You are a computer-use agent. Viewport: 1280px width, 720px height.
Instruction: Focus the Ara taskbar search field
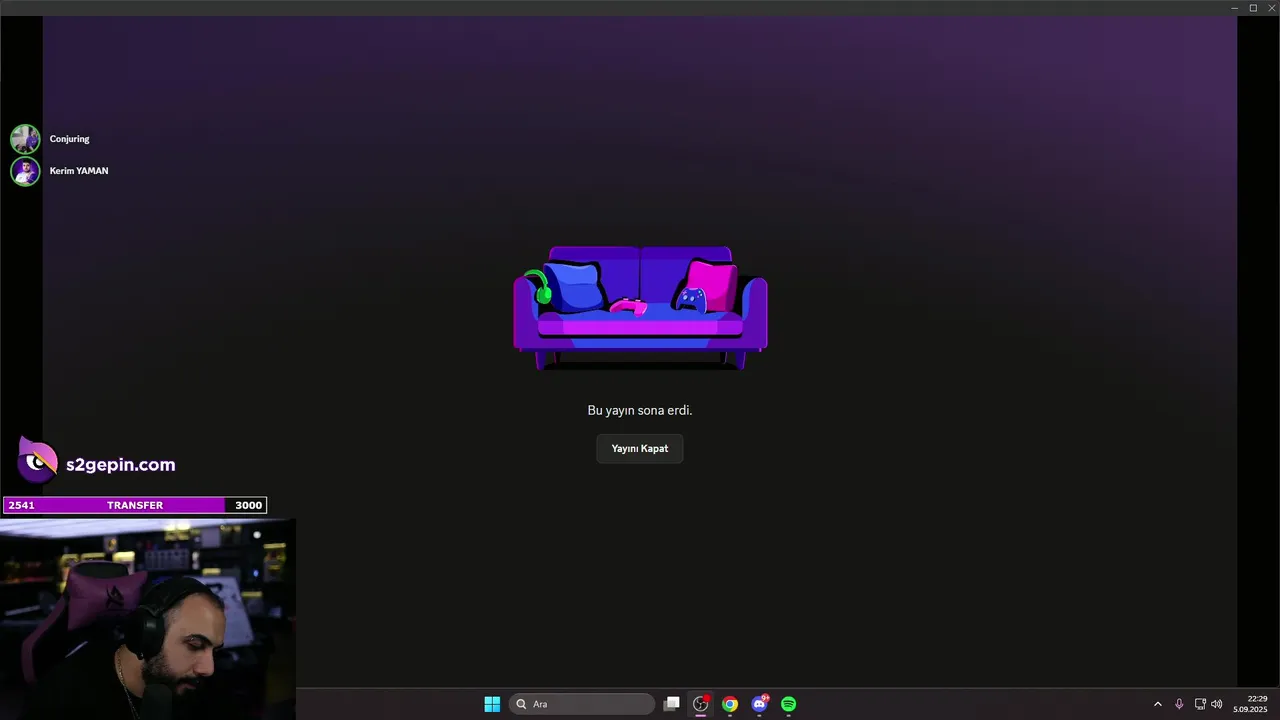[582, 704]
